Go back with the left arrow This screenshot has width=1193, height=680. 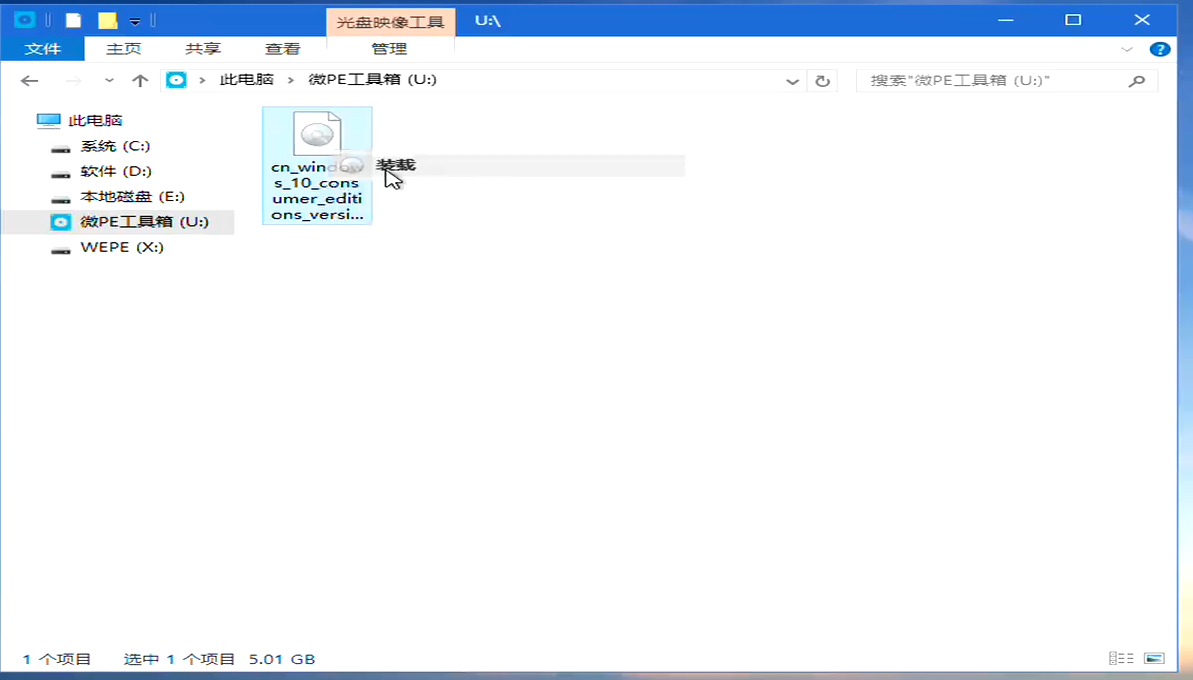pyautogui.click(x=30, y=81)
